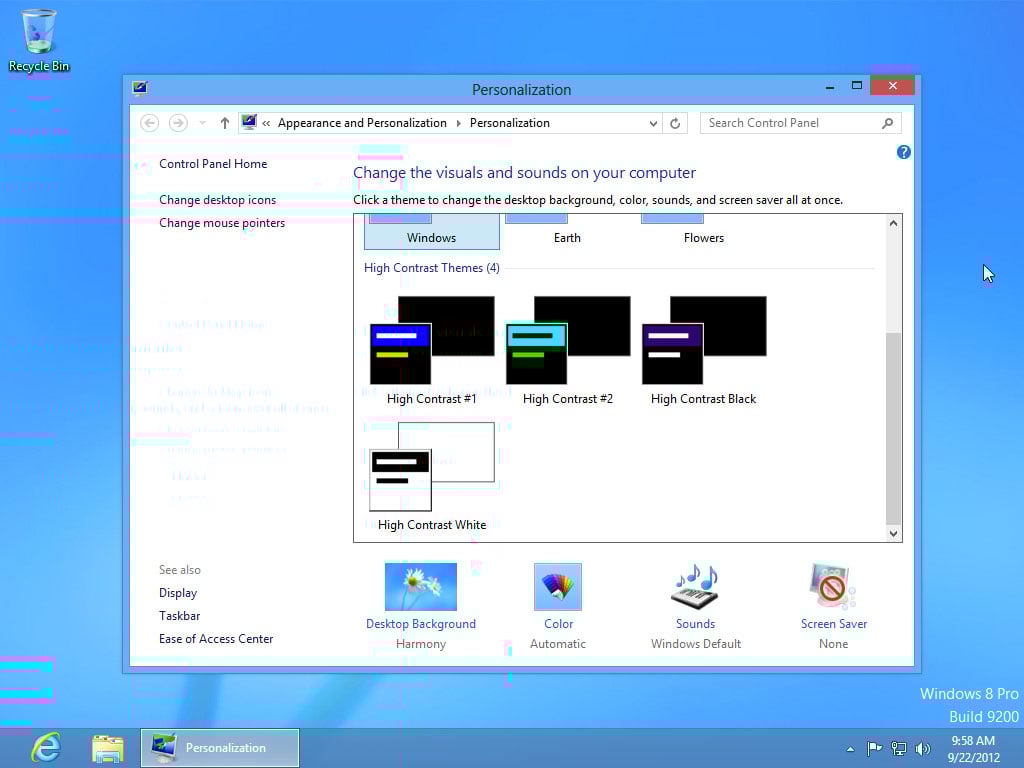This screenshot has width=1024, height=768.
Task: Click the High Contrast Themes (4) heading
Action: coord(432,268)
